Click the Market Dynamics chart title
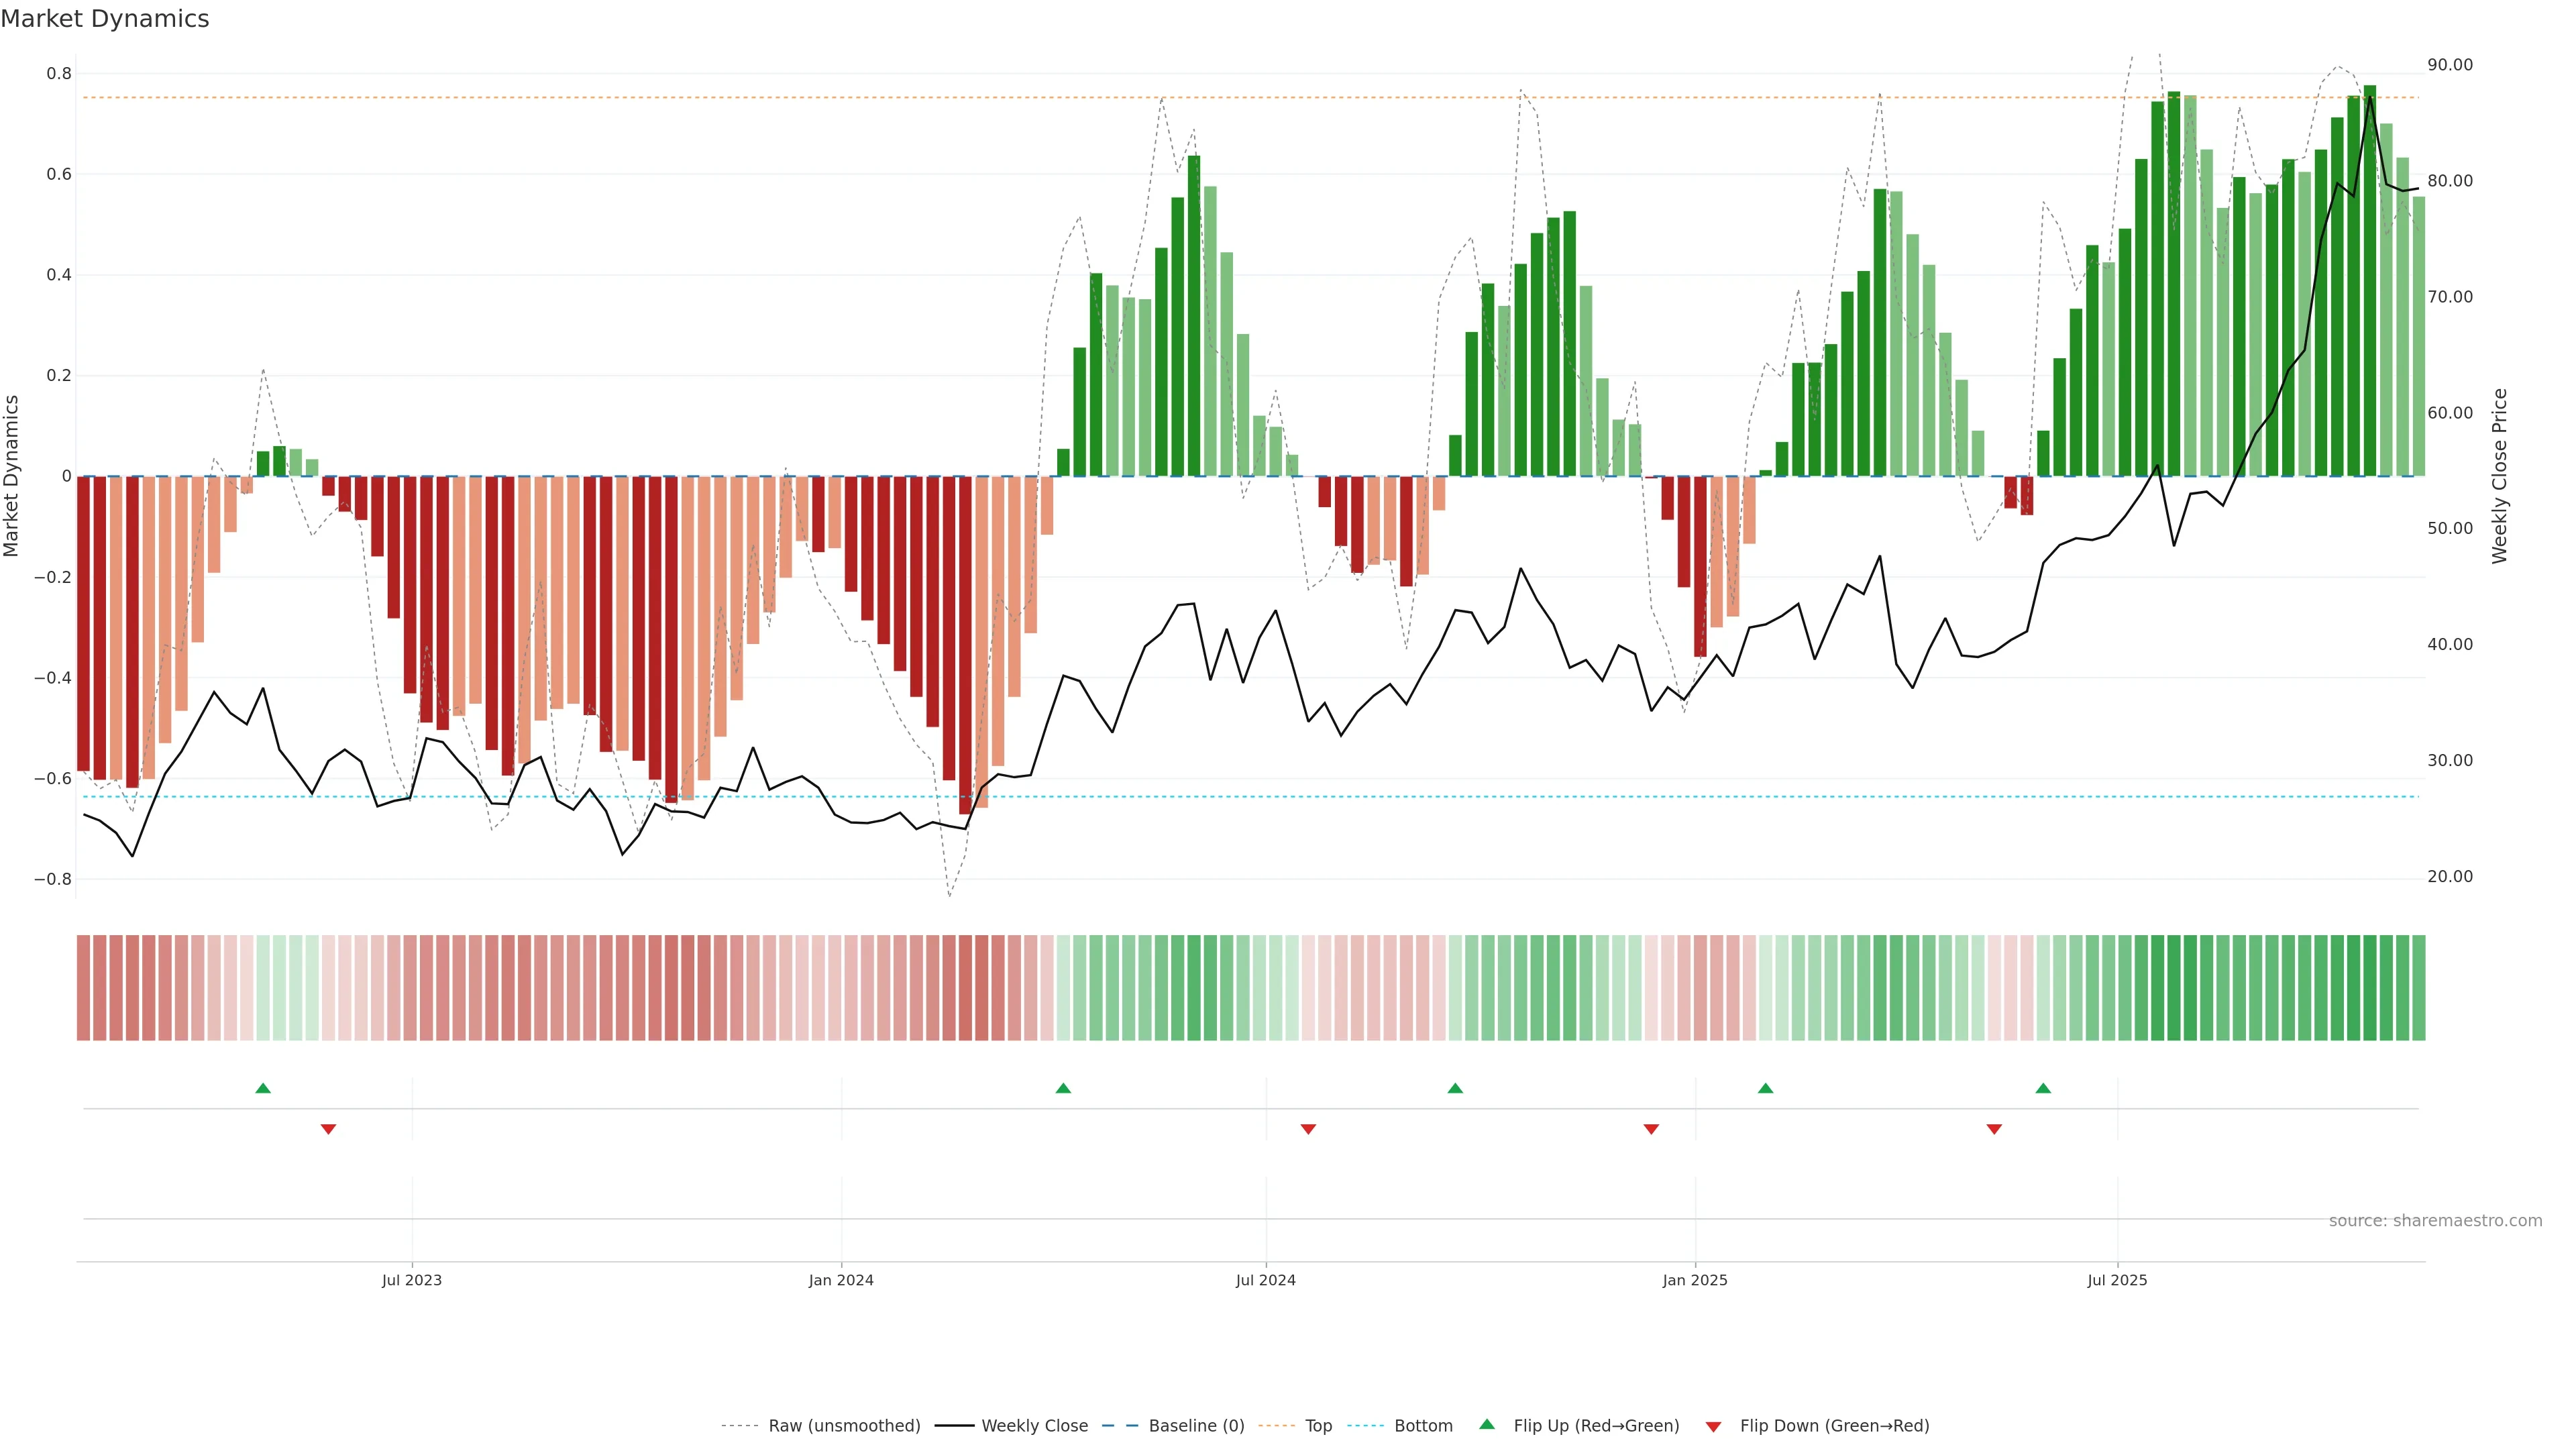 coord(105,19)
